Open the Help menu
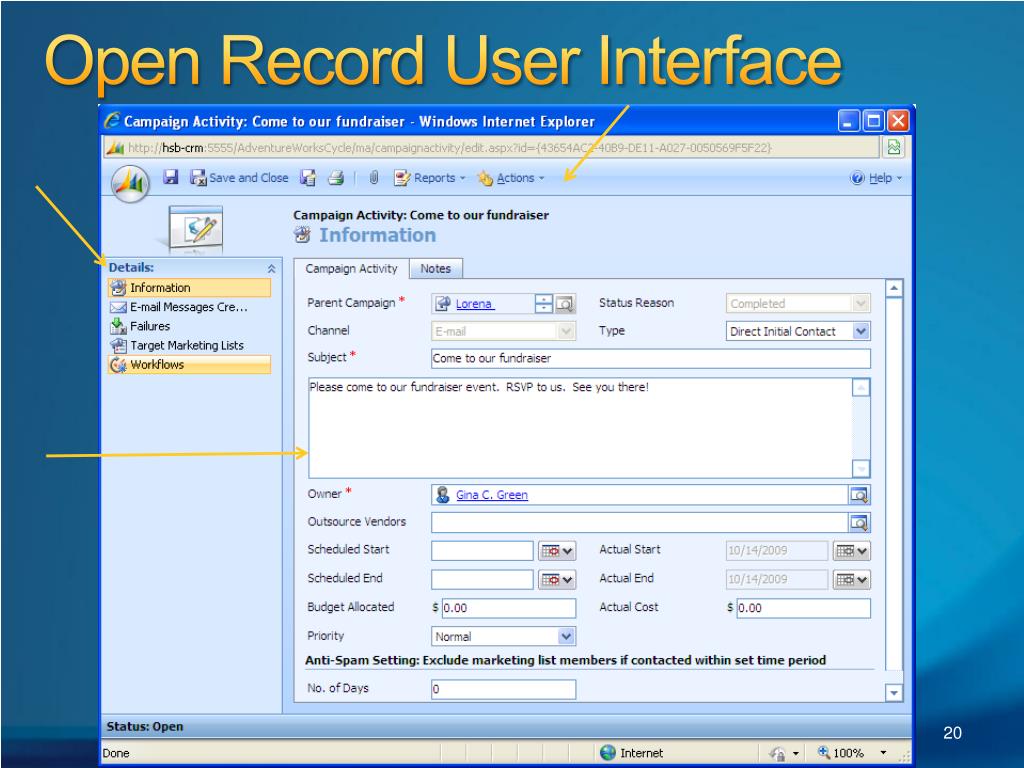 [x=875, y=178]
